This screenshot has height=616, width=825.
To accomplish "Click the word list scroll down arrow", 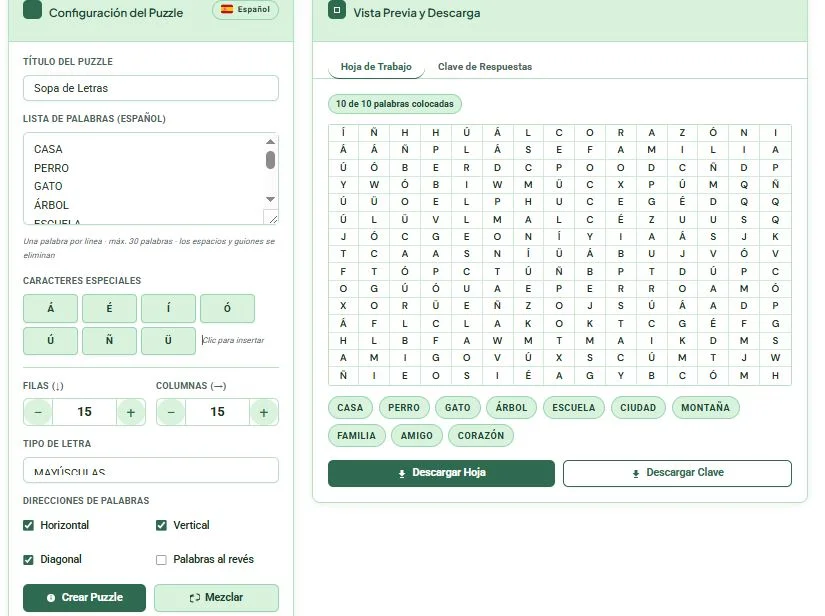I will click(270, 199).
